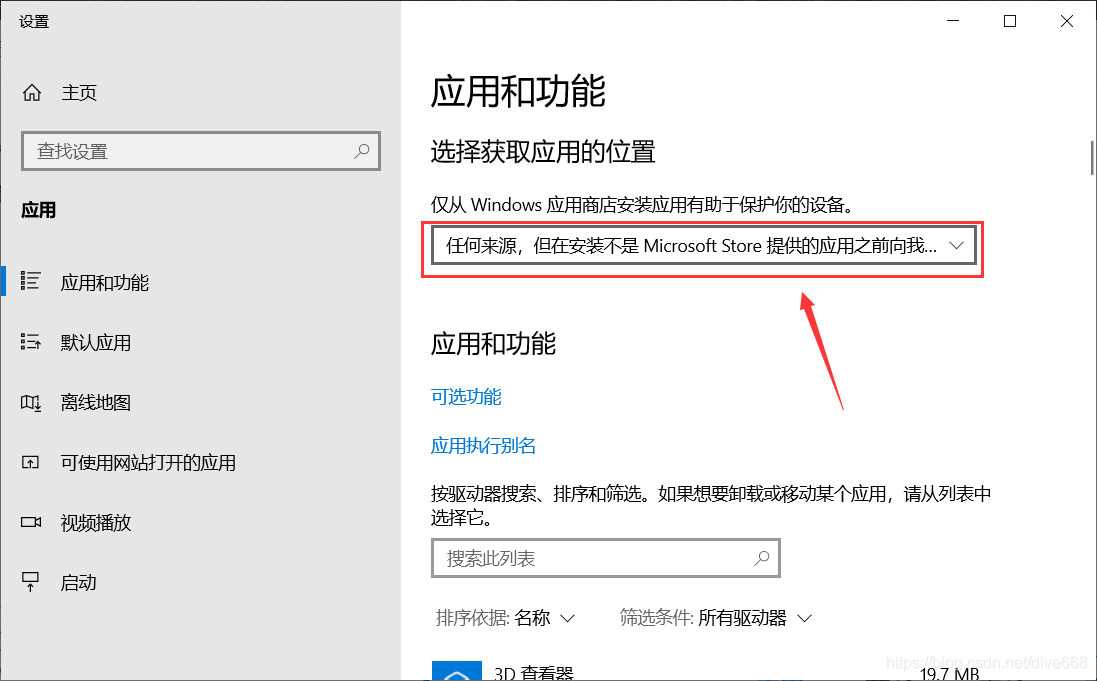Viewport: 1097px width, 681px height.
Task: Click the right-side scrollbar
Action: coord(1090,155)
